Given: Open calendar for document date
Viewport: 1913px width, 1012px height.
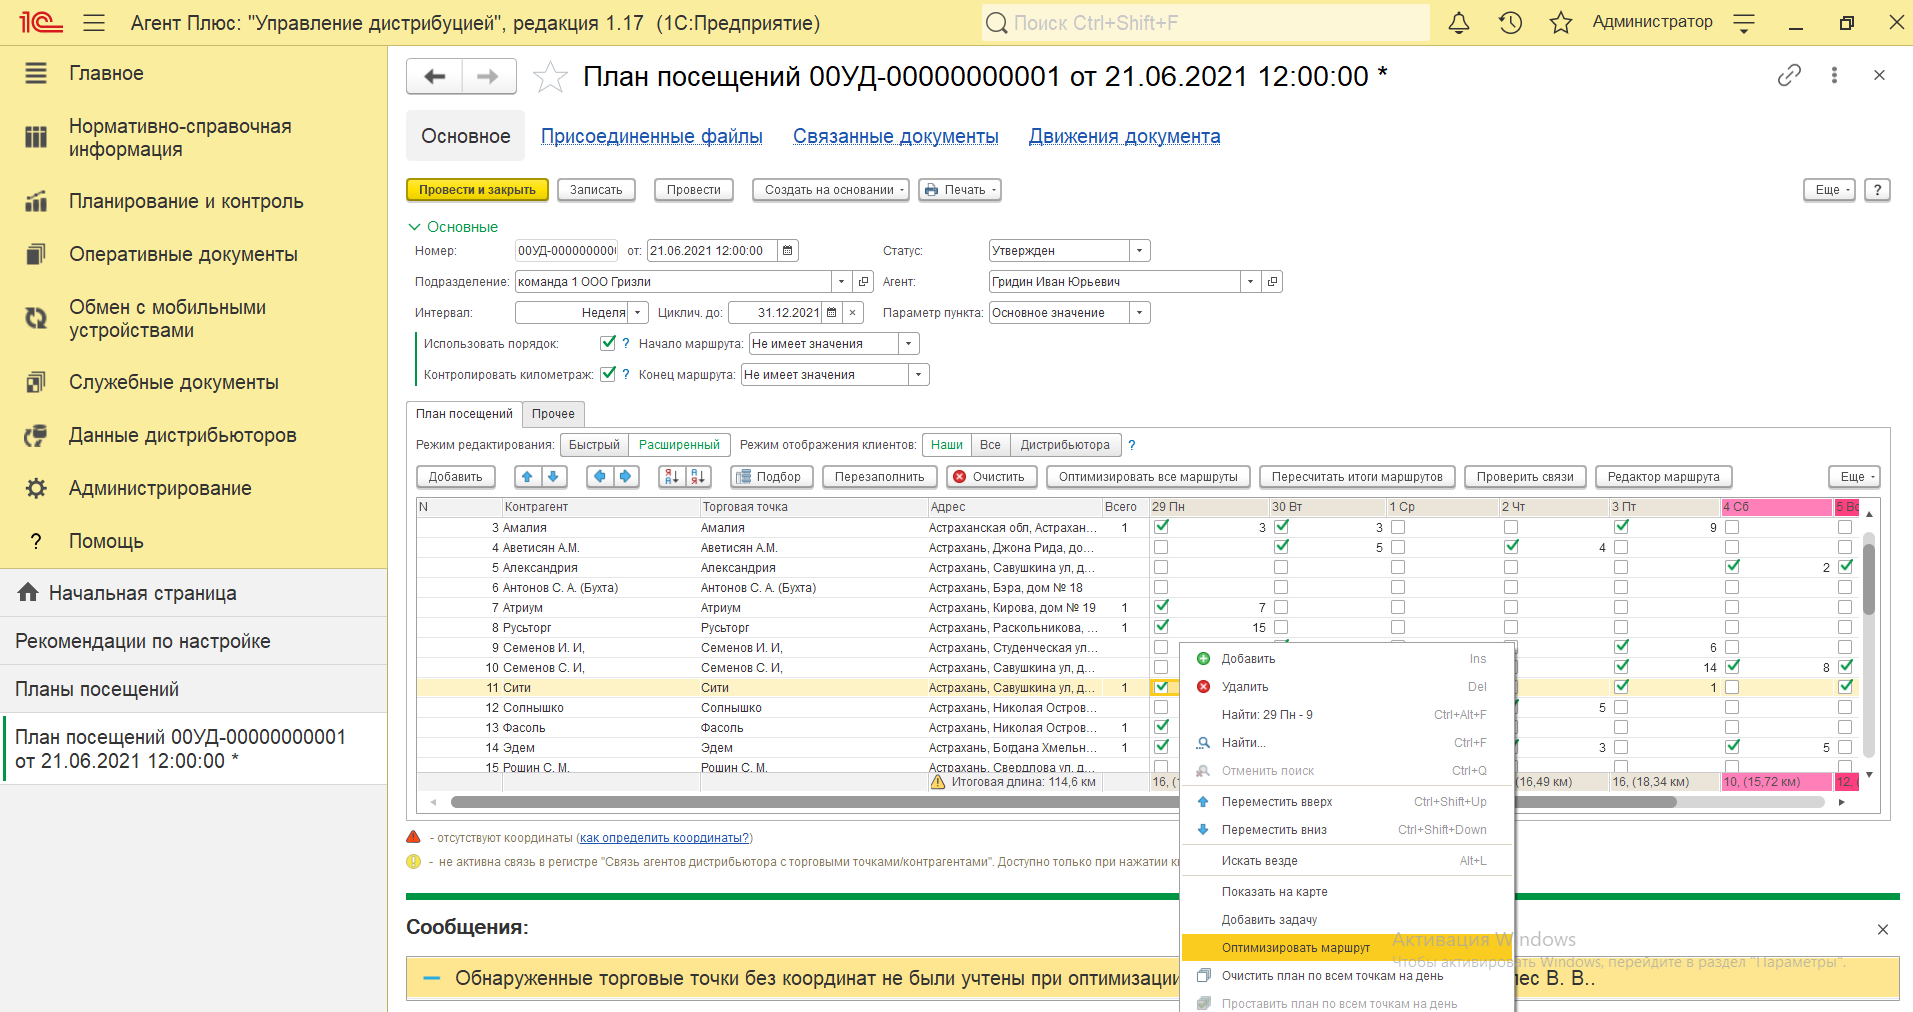Looking at the screenshot, I should coord(787,251).
